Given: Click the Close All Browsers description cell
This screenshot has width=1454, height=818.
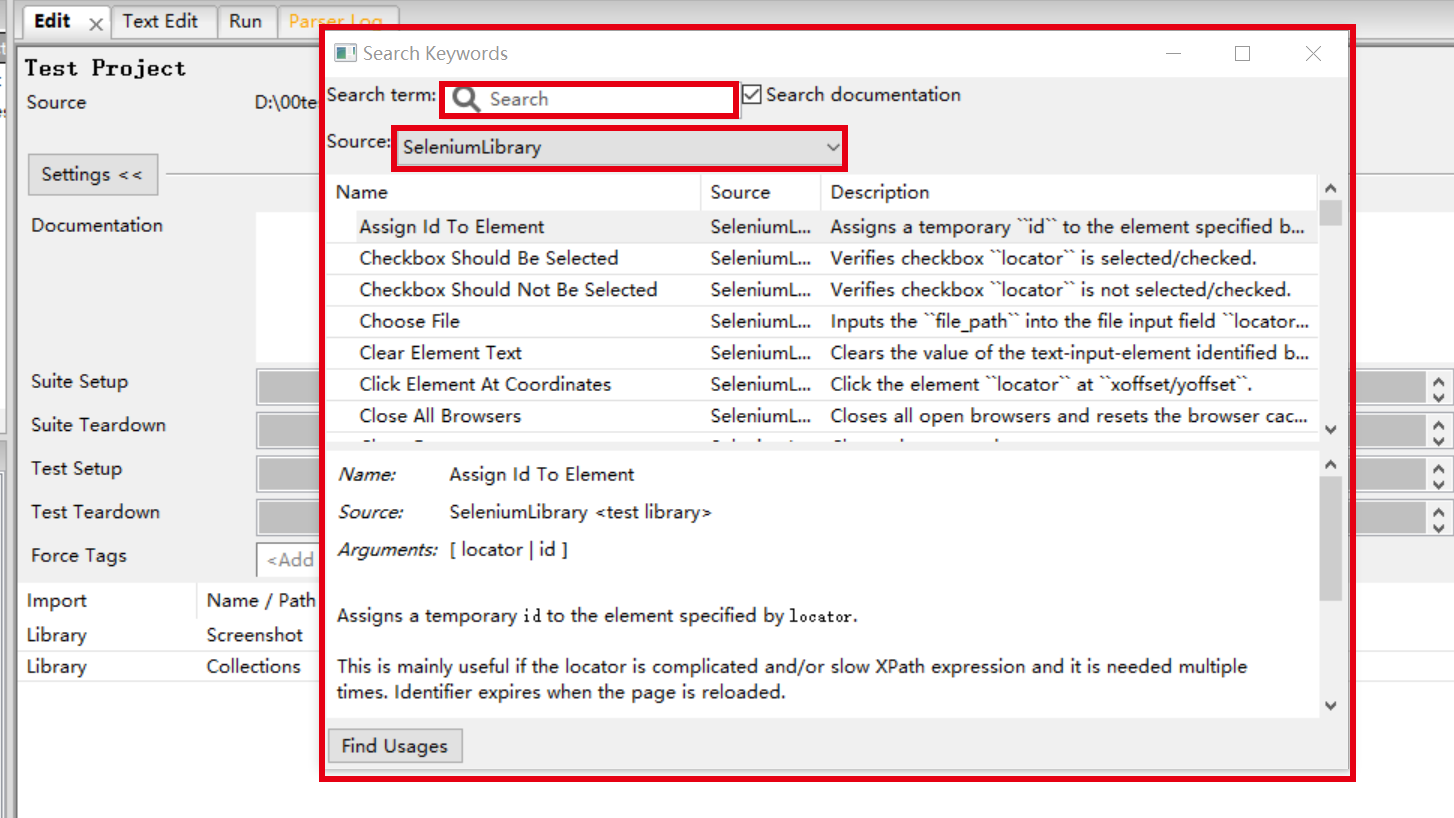Looking at the screenshot, I should pos(1069,416).
